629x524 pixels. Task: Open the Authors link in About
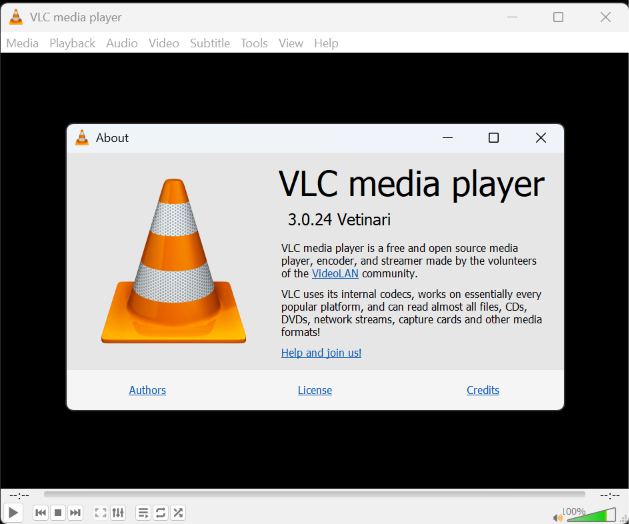(147, 390)
